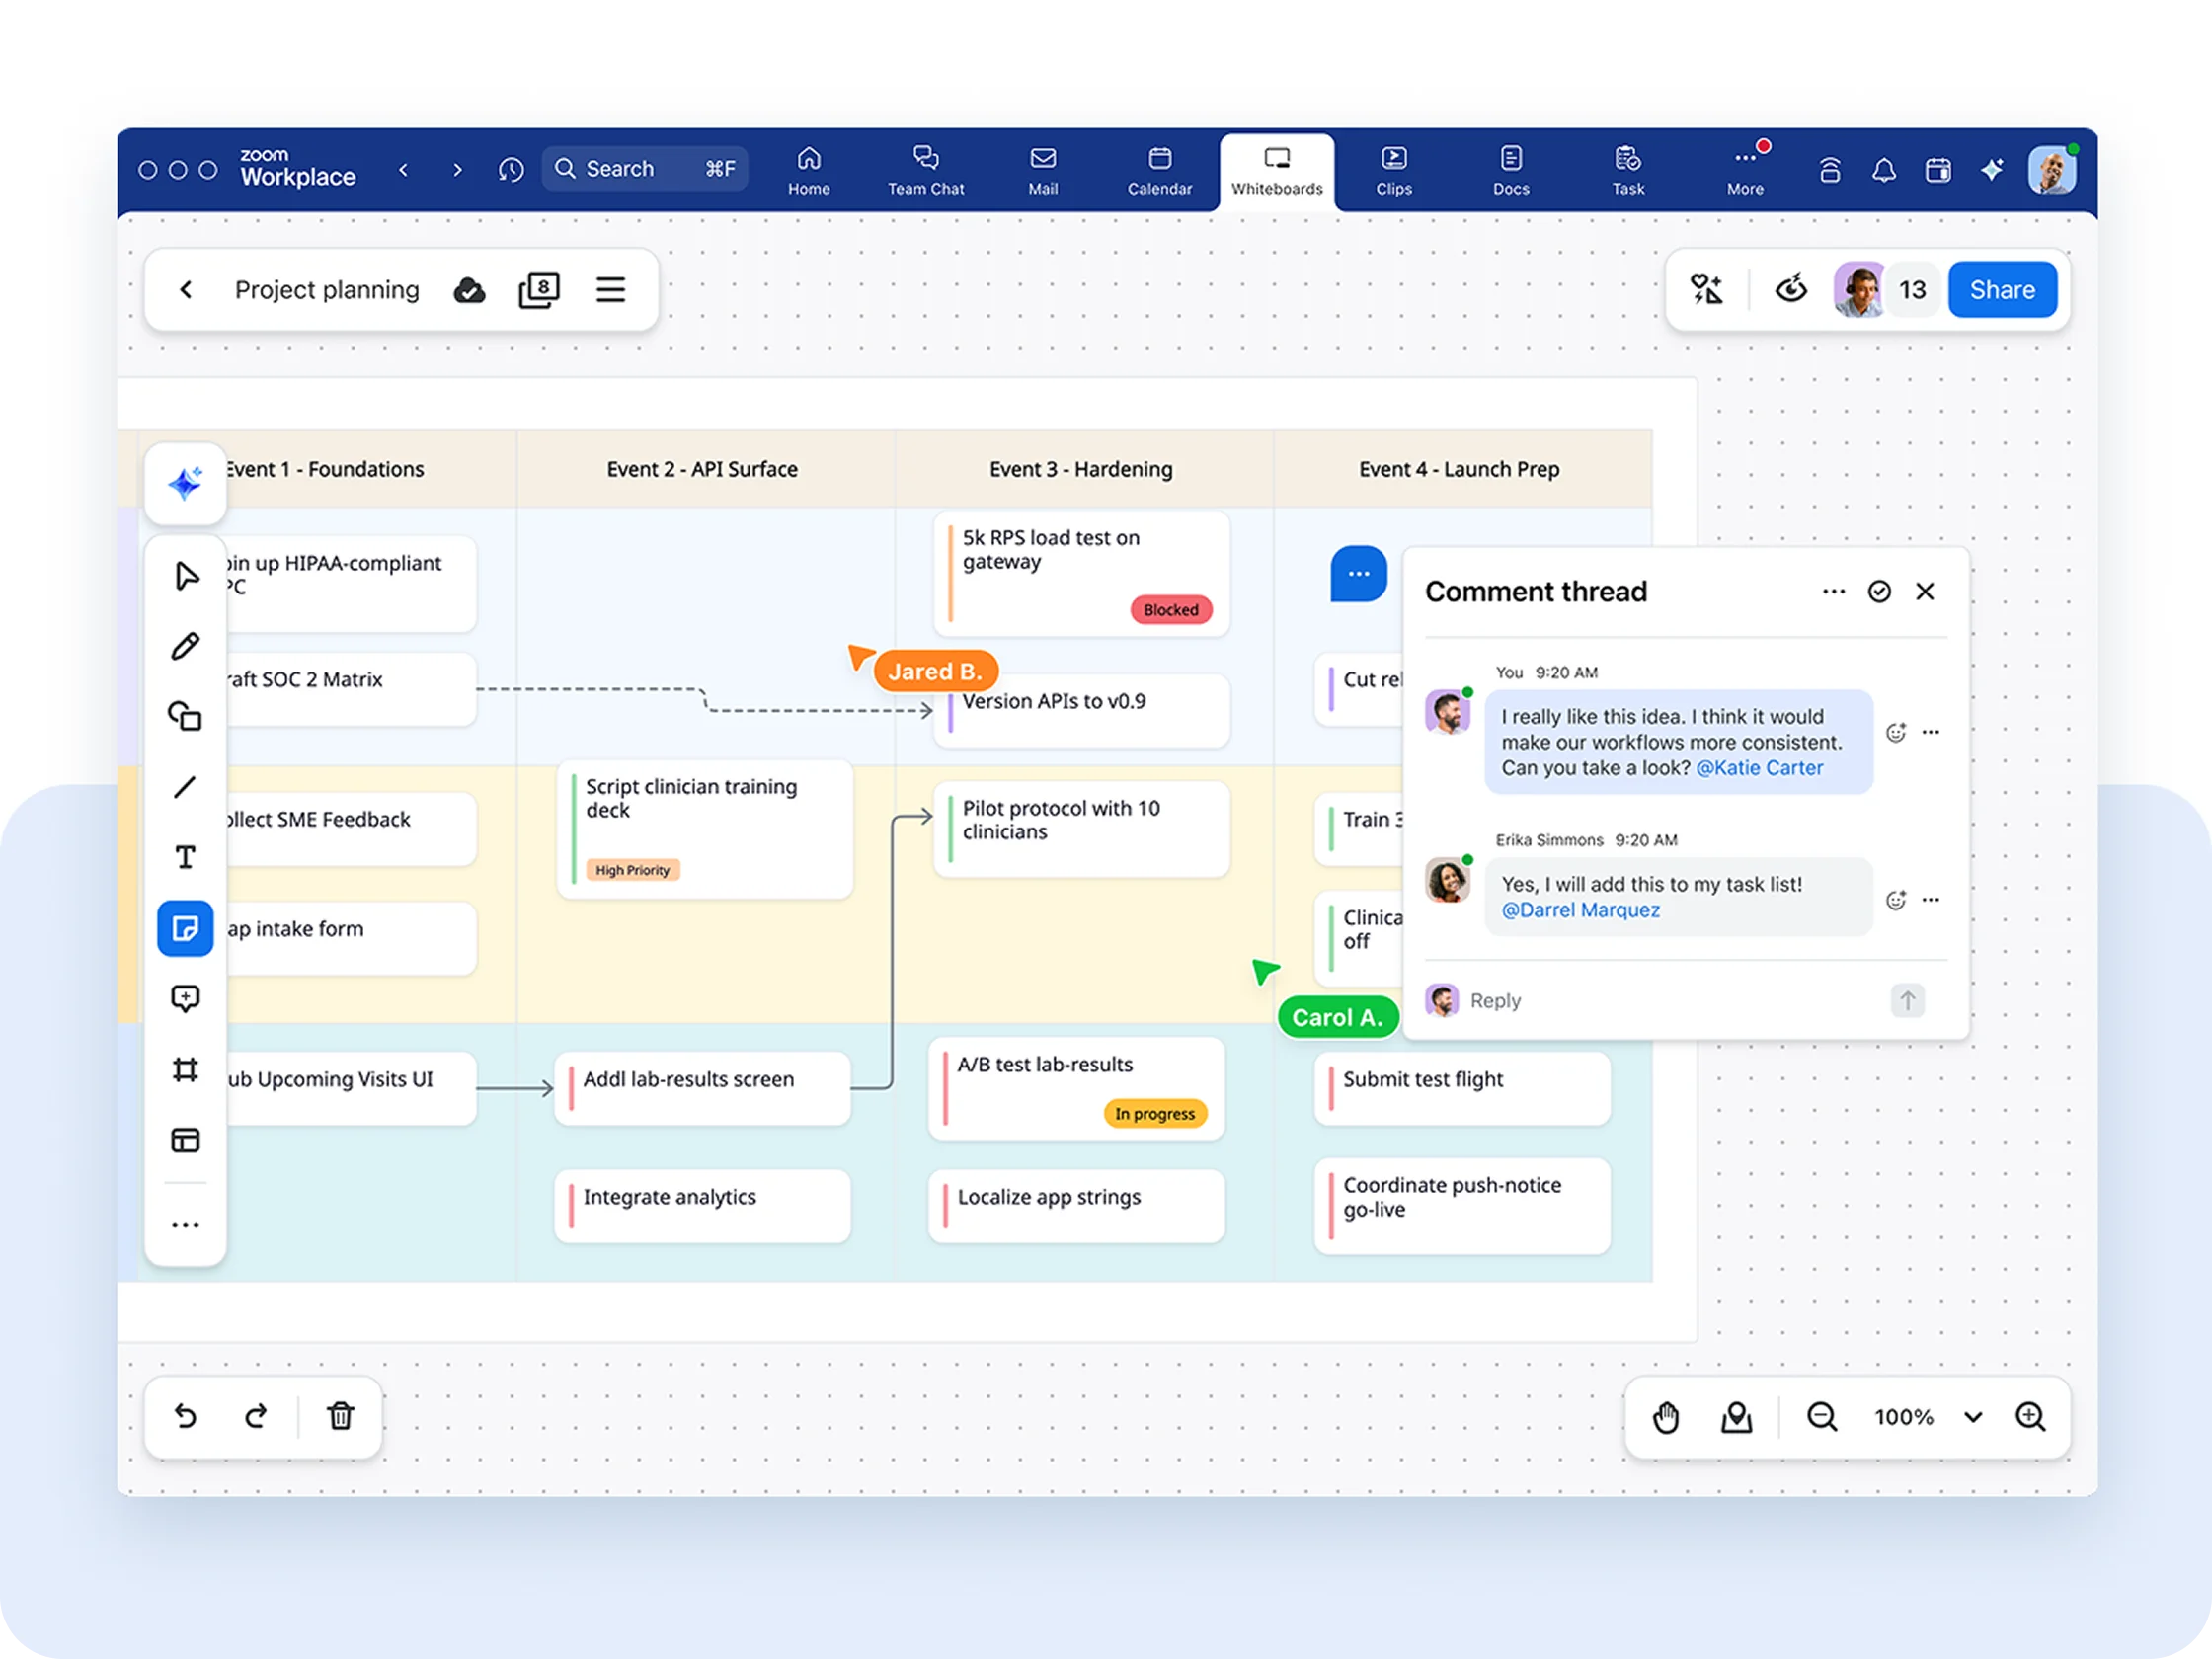Open the zoom level dropdown
2212x1659 pixels.
1974,1417
